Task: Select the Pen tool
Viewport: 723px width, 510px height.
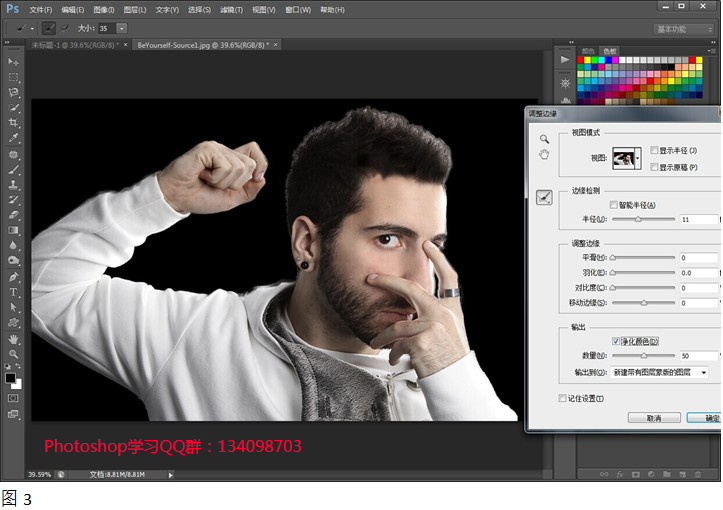Action: tap(13, 277)
